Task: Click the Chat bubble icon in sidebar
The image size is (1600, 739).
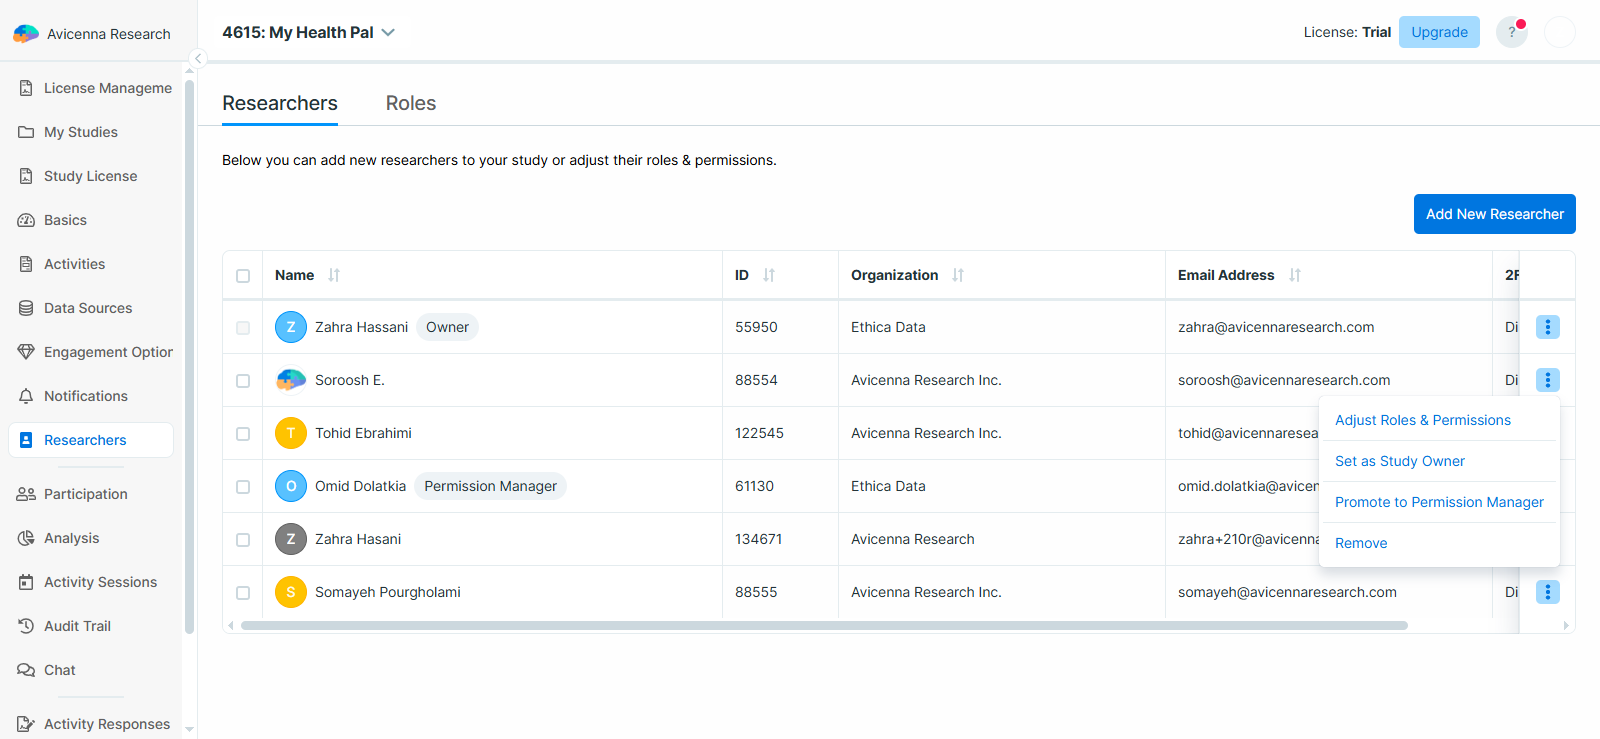Action: [x=26, y=670]
